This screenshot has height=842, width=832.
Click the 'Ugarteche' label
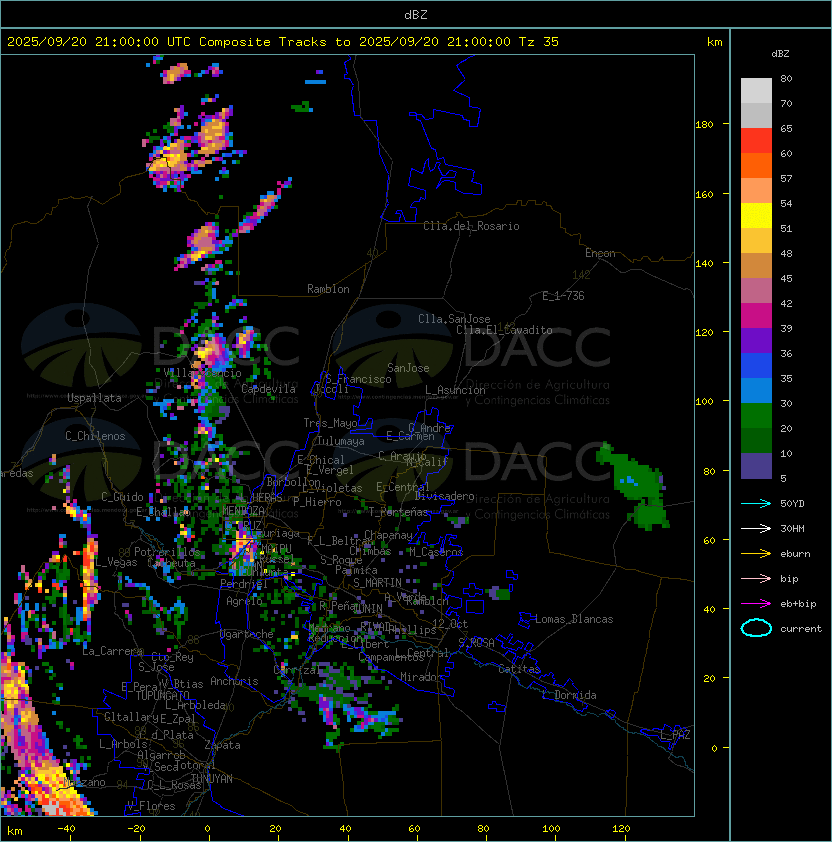point(247,634)
